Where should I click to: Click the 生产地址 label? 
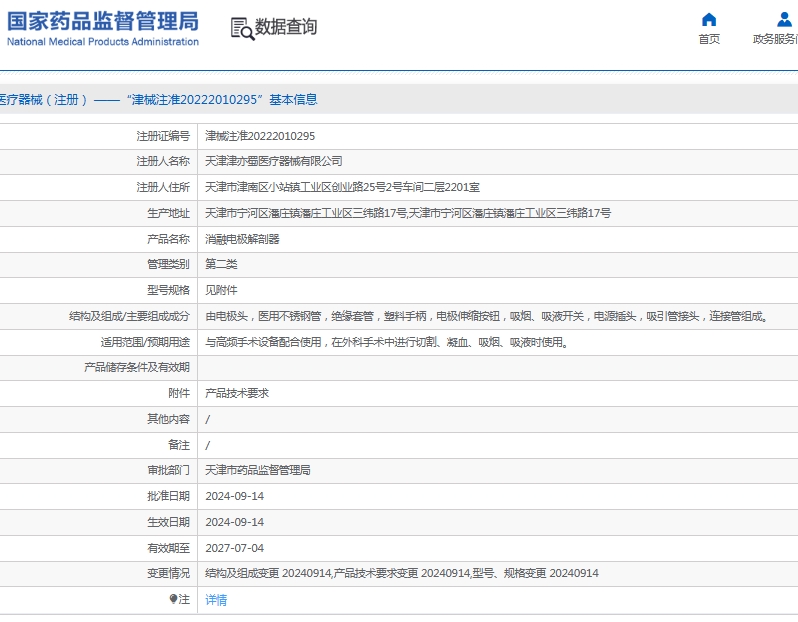[x=168, y=213]
